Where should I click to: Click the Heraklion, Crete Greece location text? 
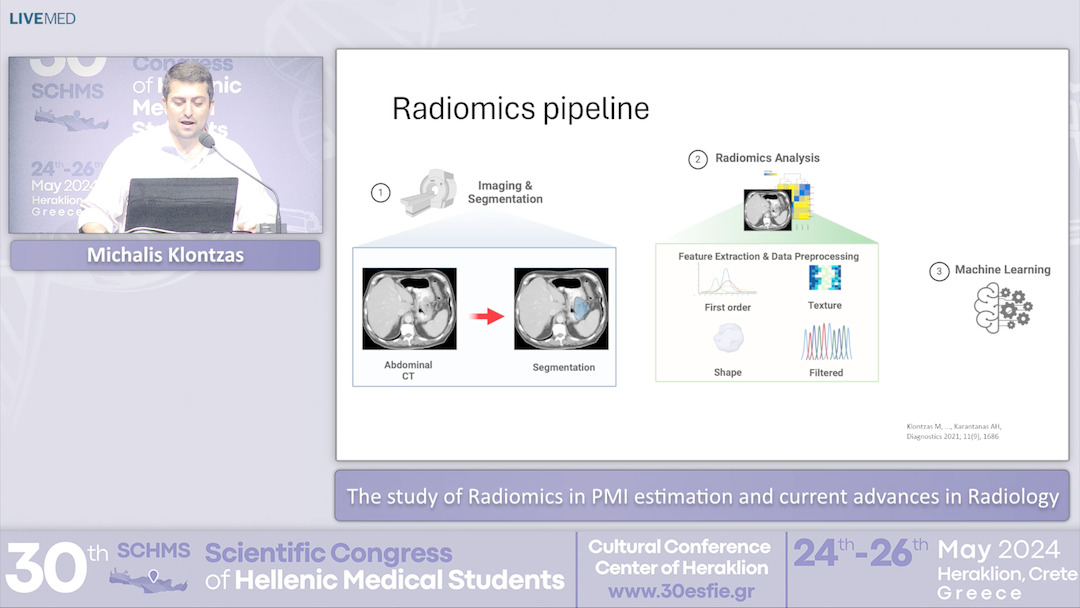click(x=1006, y=583)
